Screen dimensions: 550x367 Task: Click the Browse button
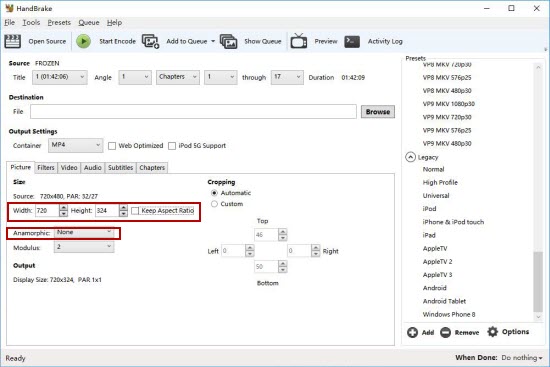point(378,112)
